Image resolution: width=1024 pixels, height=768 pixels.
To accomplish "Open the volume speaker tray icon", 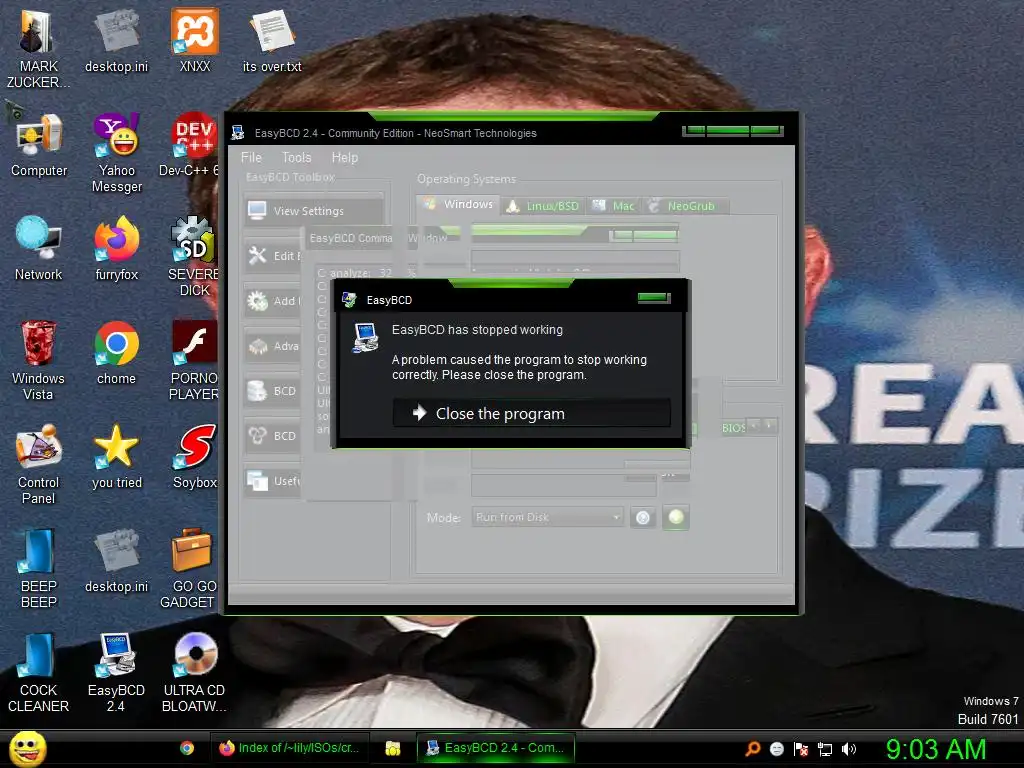I will coord(848,749).
